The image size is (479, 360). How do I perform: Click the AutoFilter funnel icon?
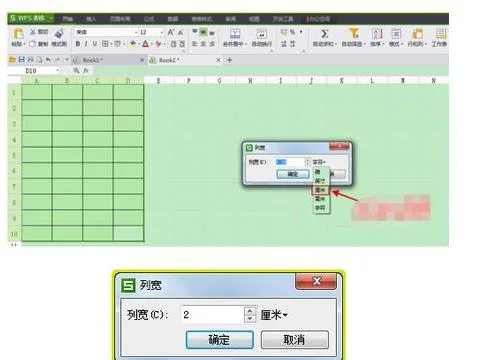point(354,33)
